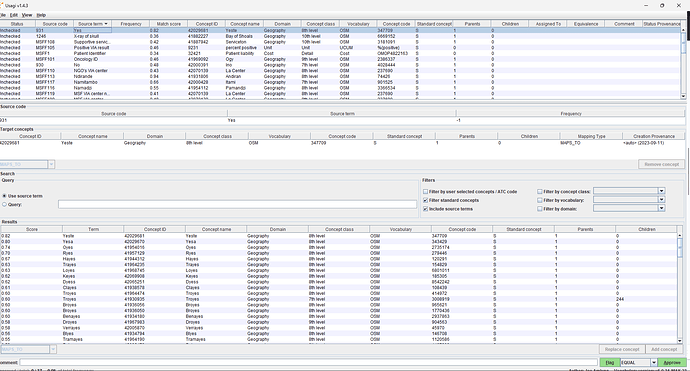
Task: Click the Comment input field at bottom
Action: (x=308, y=362)
